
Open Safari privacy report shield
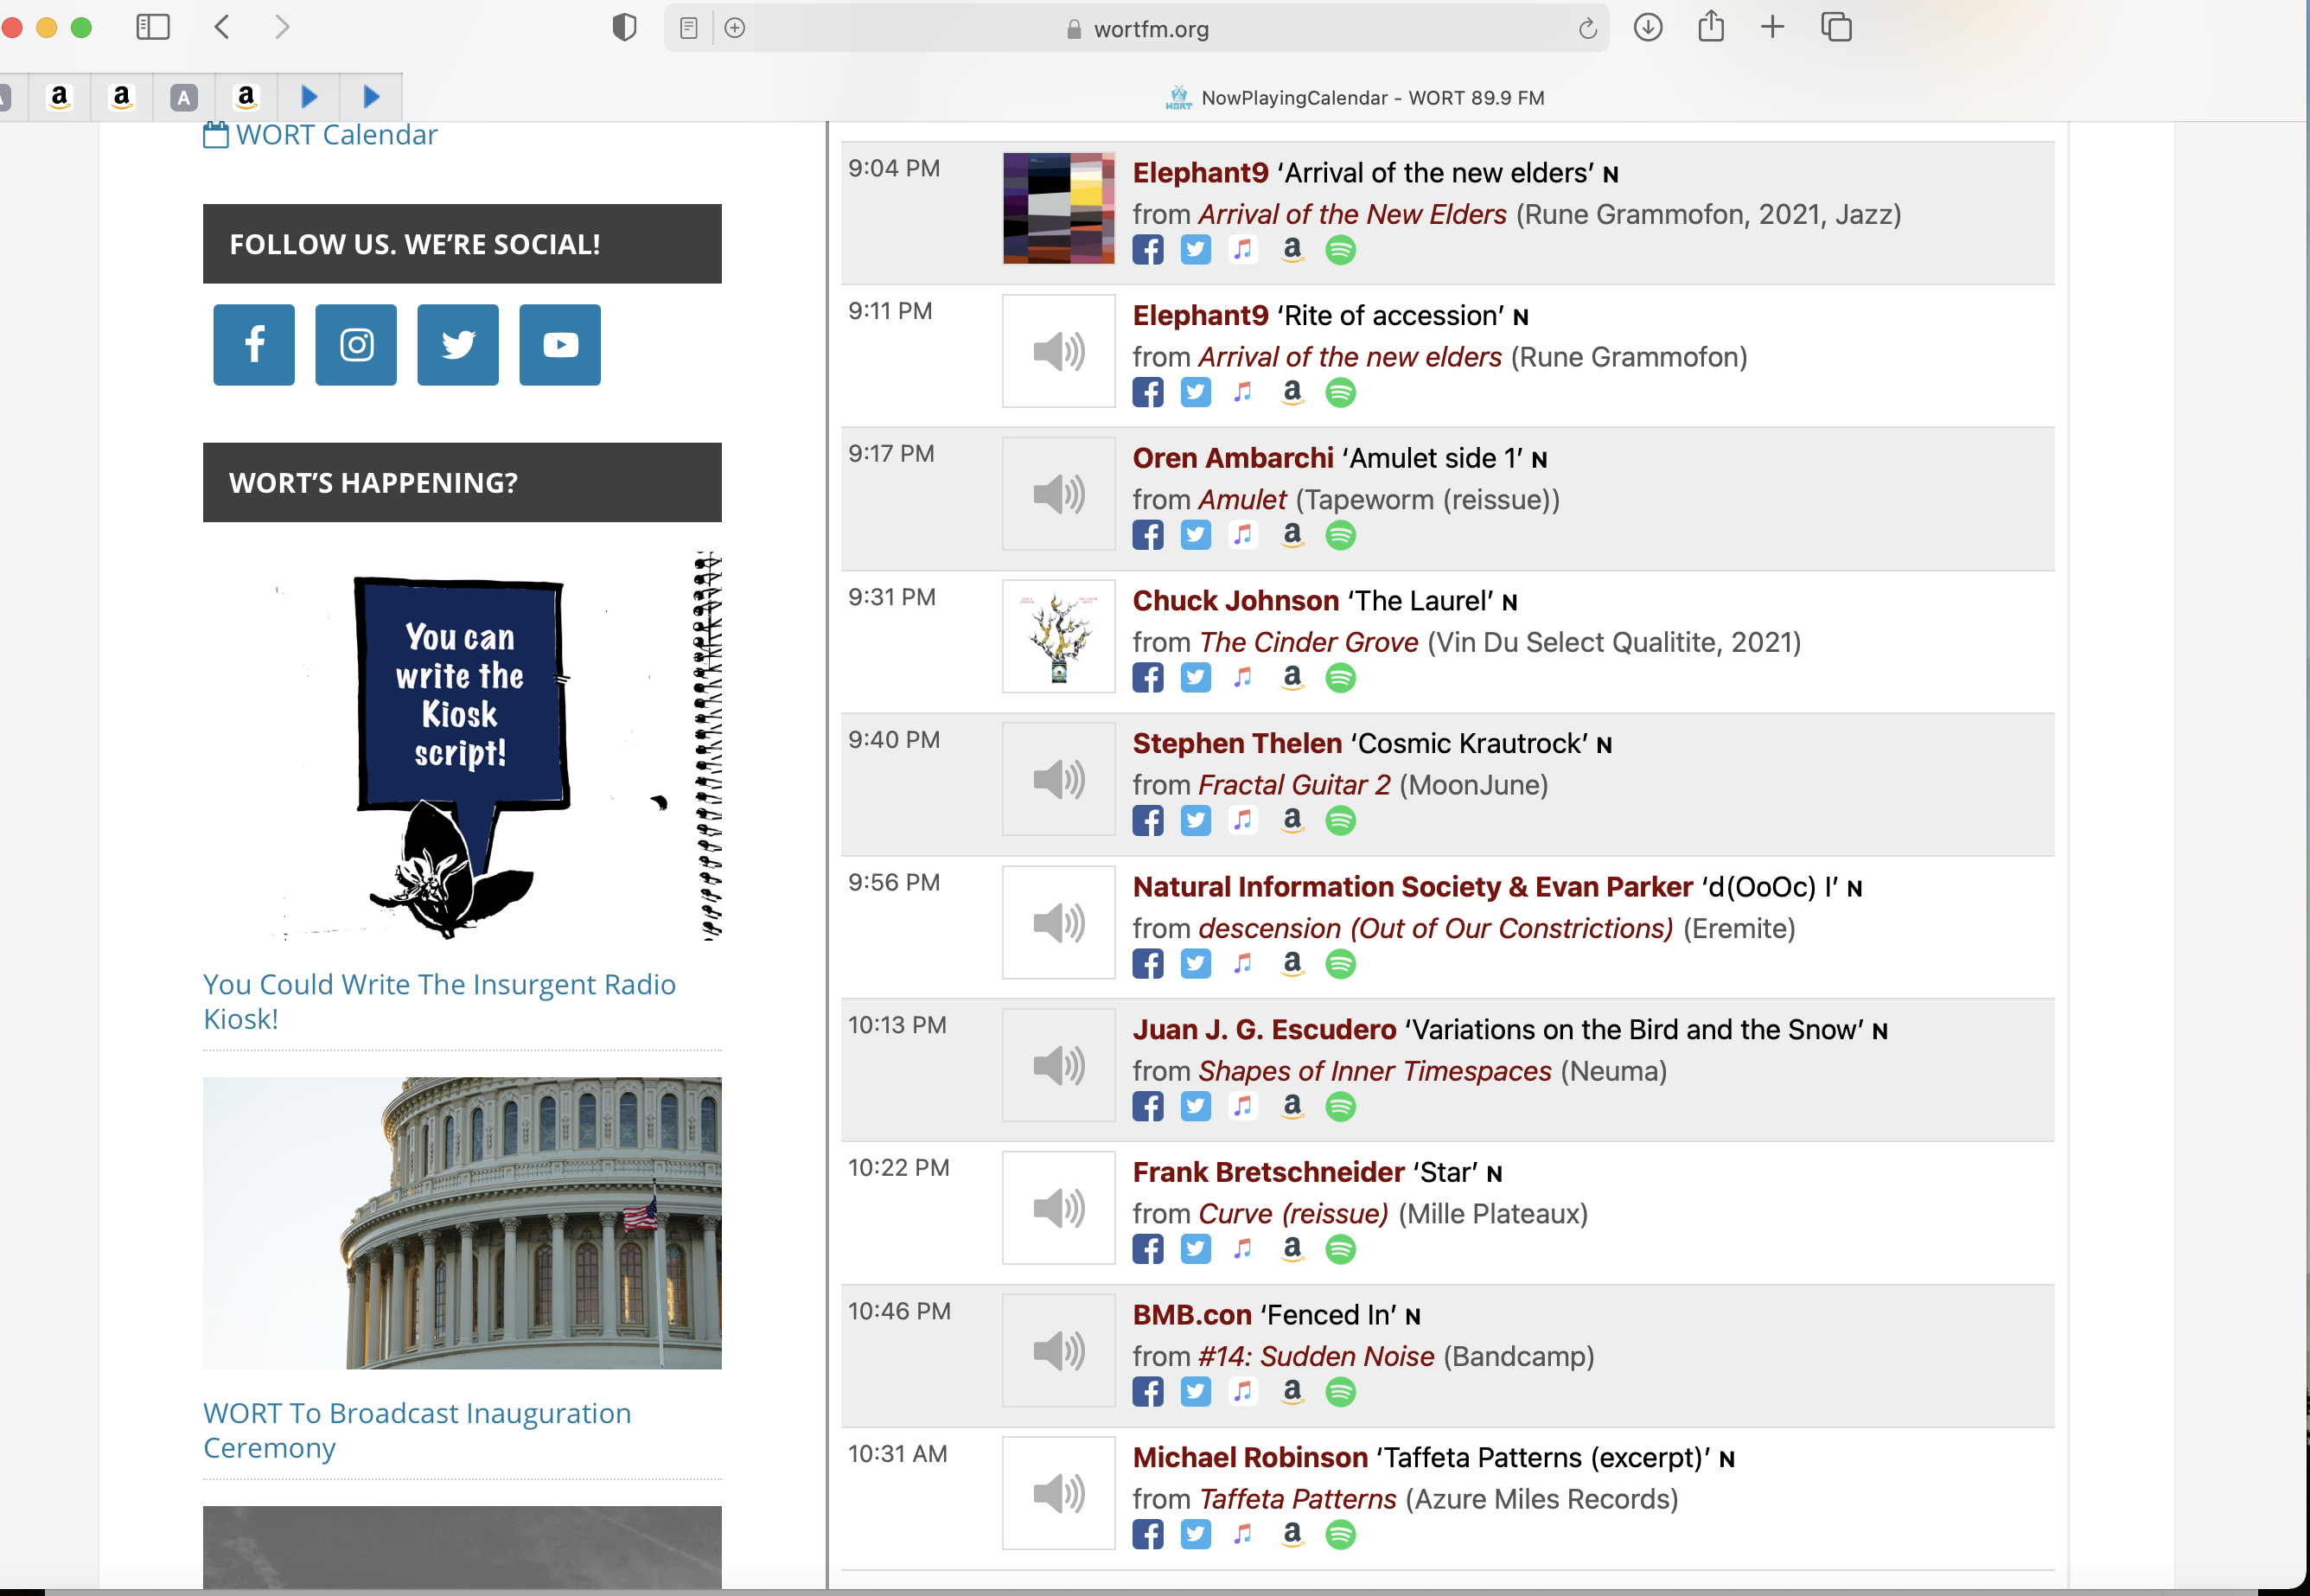click(624, 27)
